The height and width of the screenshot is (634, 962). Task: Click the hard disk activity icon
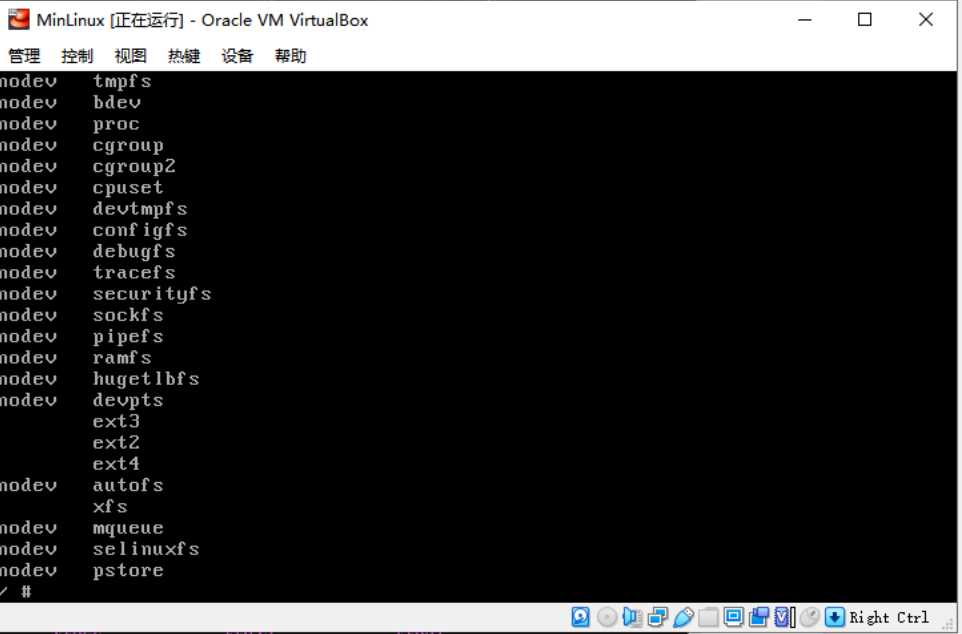tap(580, 617)
